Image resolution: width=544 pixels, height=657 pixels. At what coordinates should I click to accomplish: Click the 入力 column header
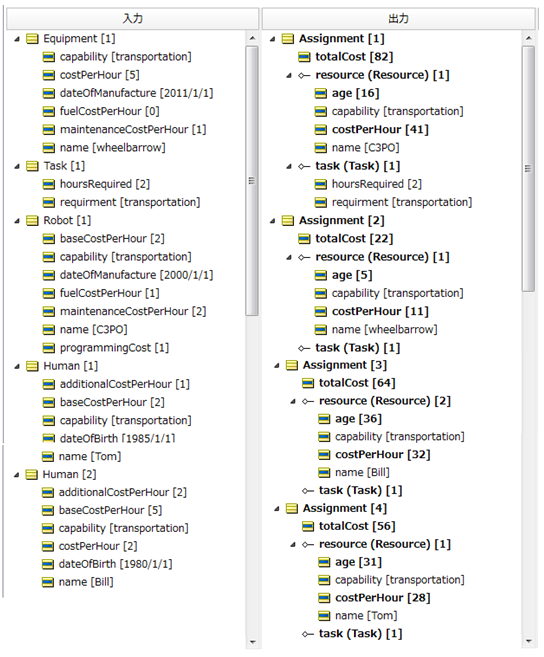click(x=132, y=18)
